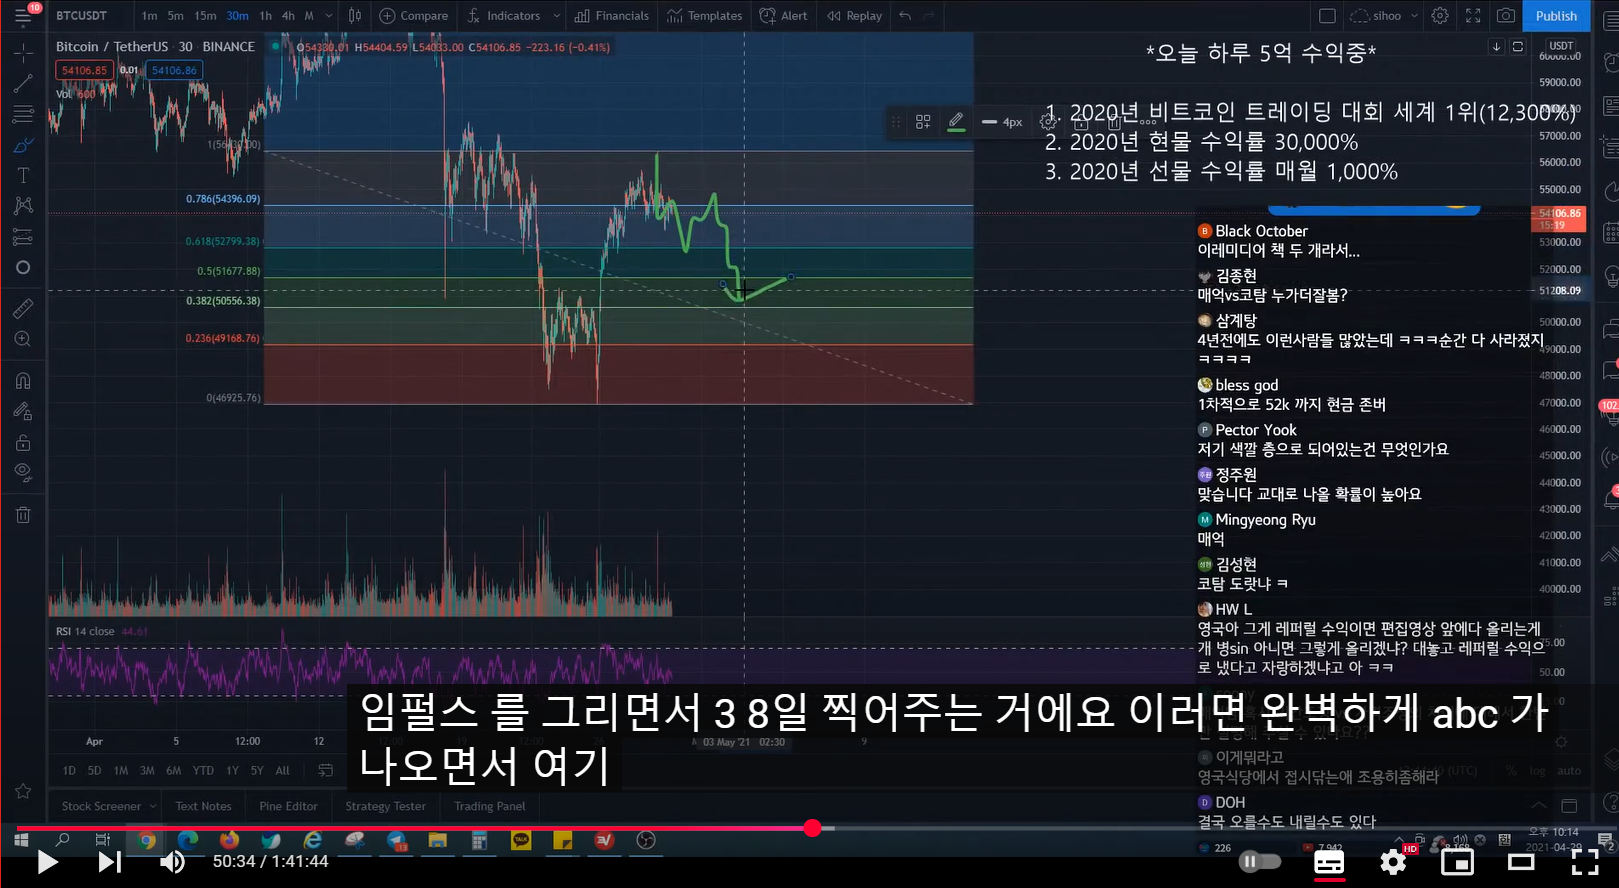Screen dimensions: 1619x888
Task: Select the 5m timeframe
Action: (x=175, y=16)
